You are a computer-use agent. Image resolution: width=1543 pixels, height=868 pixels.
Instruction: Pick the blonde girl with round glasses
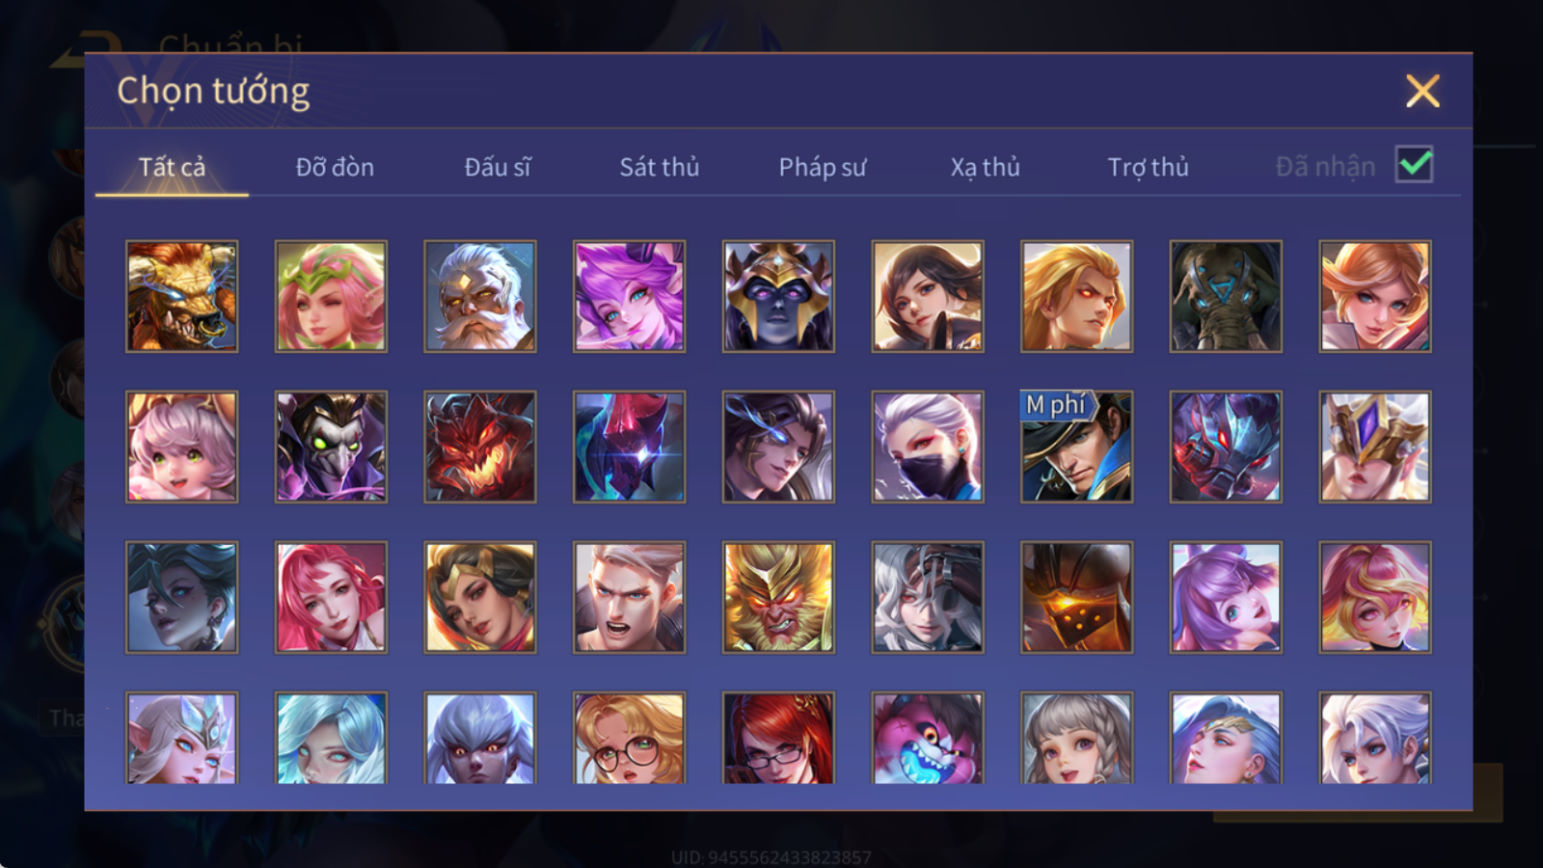(629, 738)
